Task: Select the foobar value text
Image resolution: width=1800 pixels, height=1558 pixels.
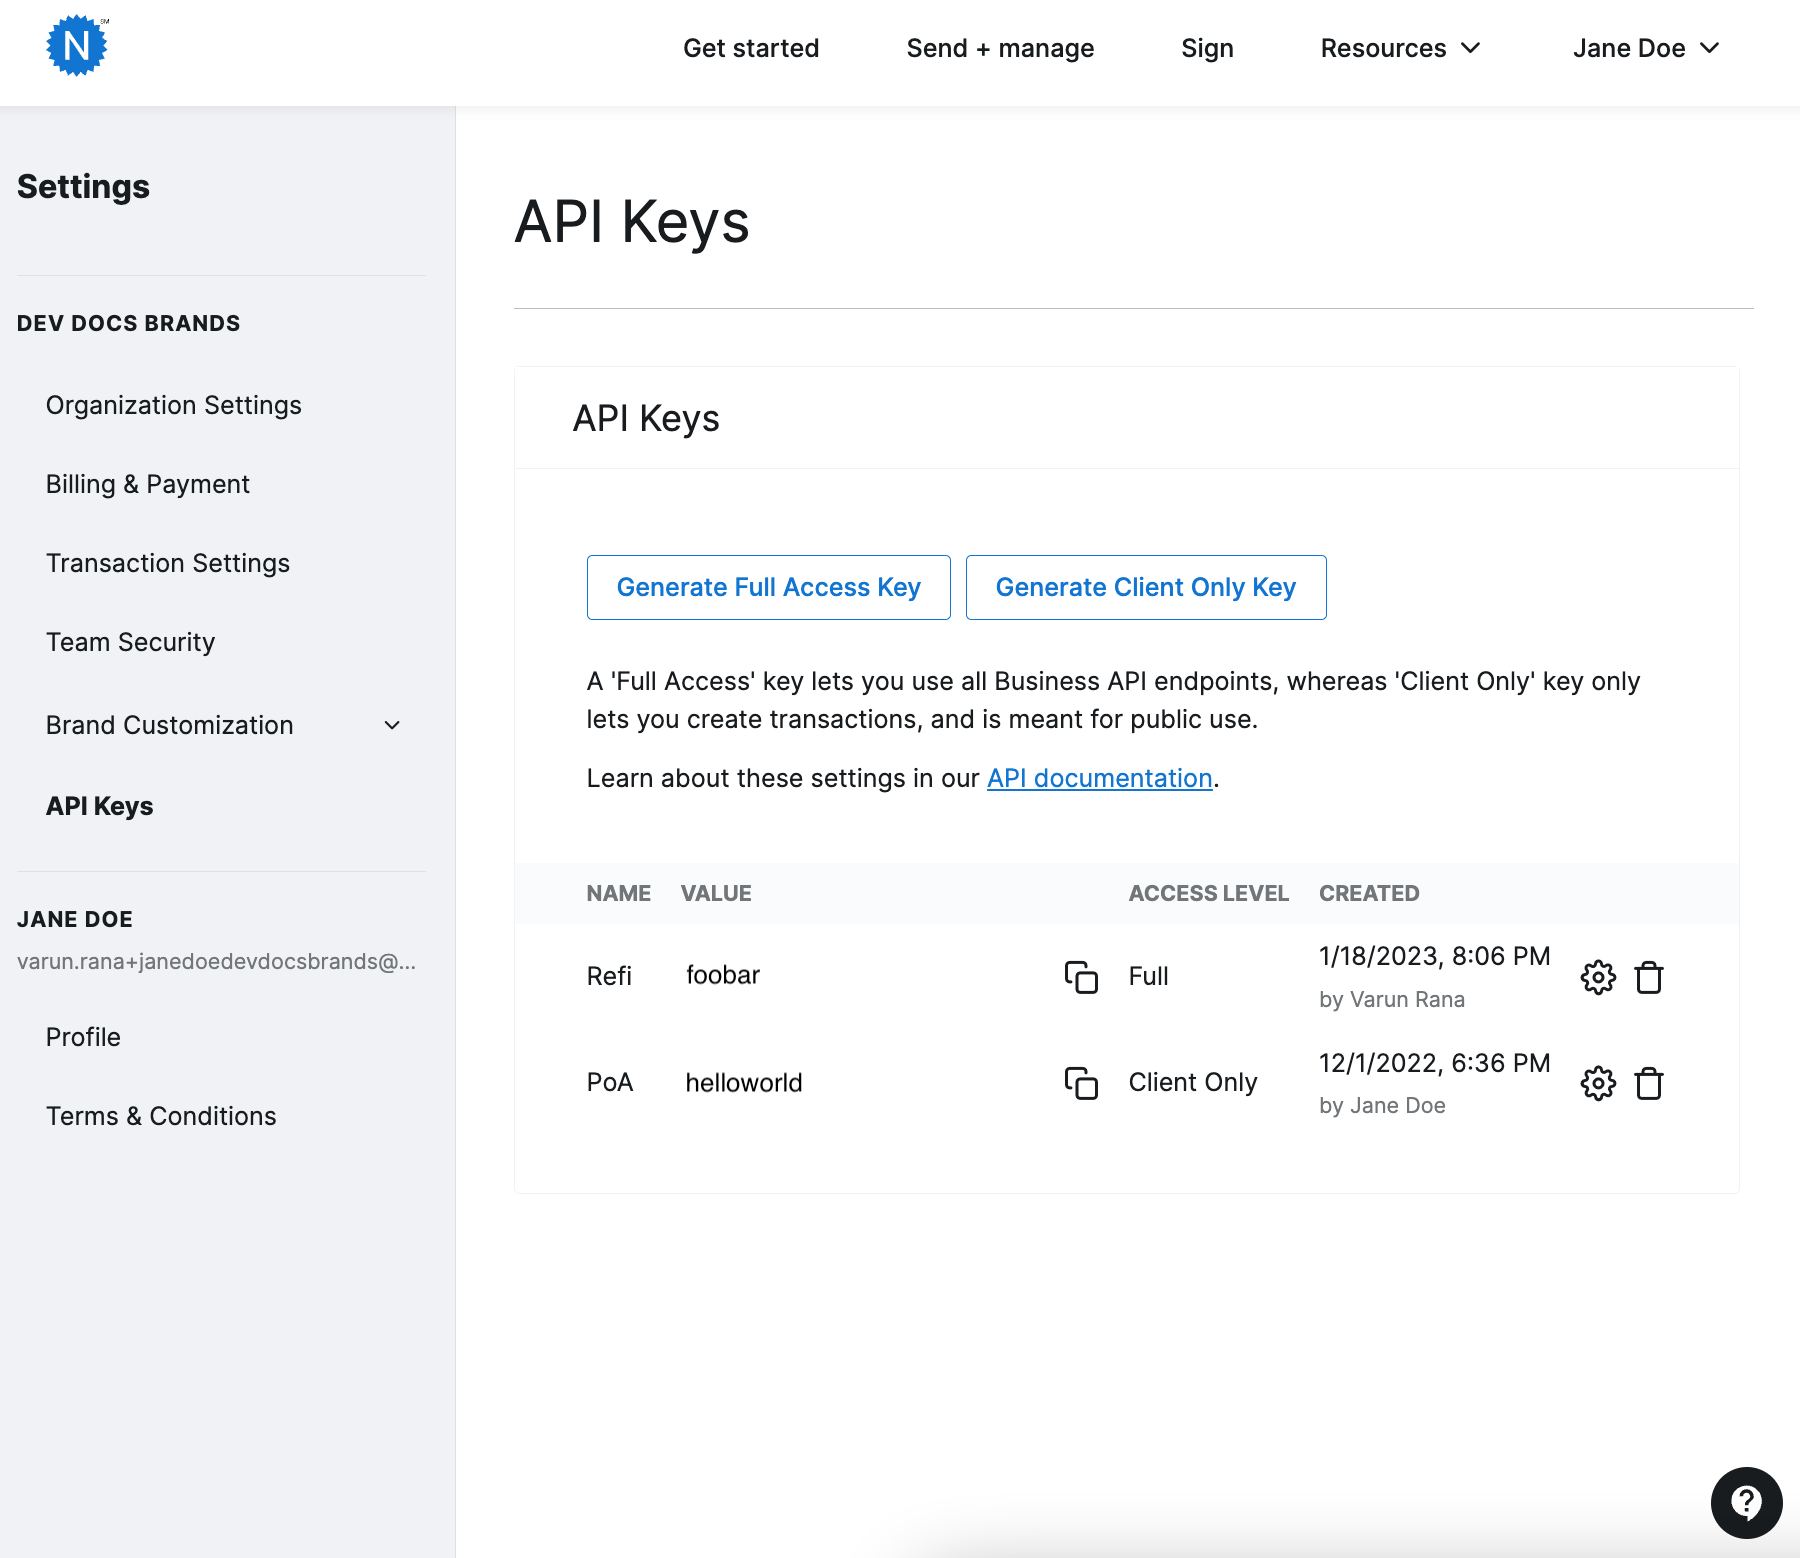Action: click(723, 975)
